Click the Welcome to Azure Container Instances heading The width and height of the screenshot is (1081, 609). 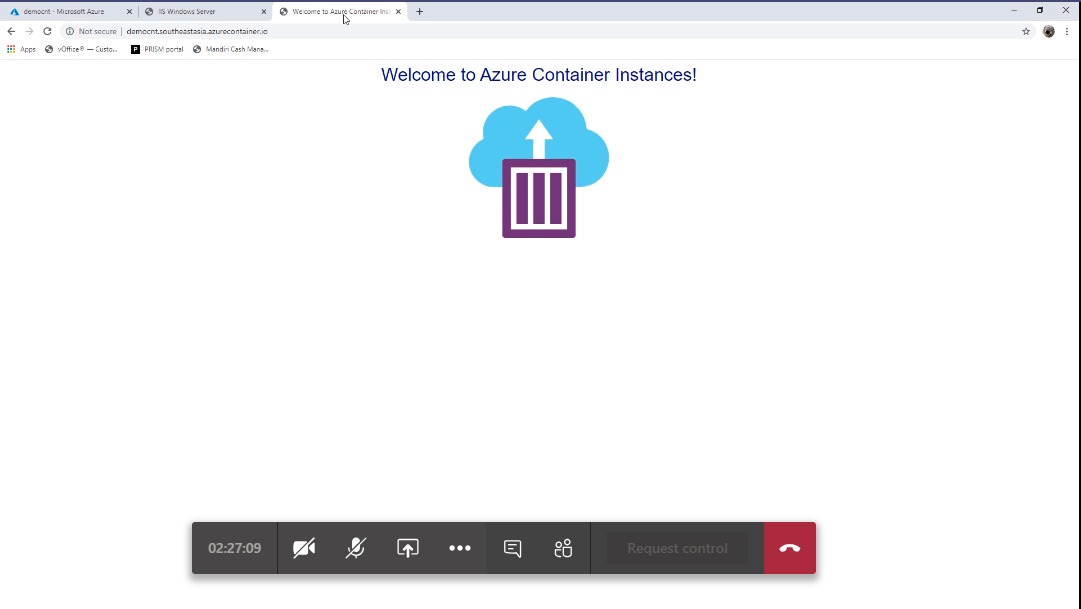[538, 74]
